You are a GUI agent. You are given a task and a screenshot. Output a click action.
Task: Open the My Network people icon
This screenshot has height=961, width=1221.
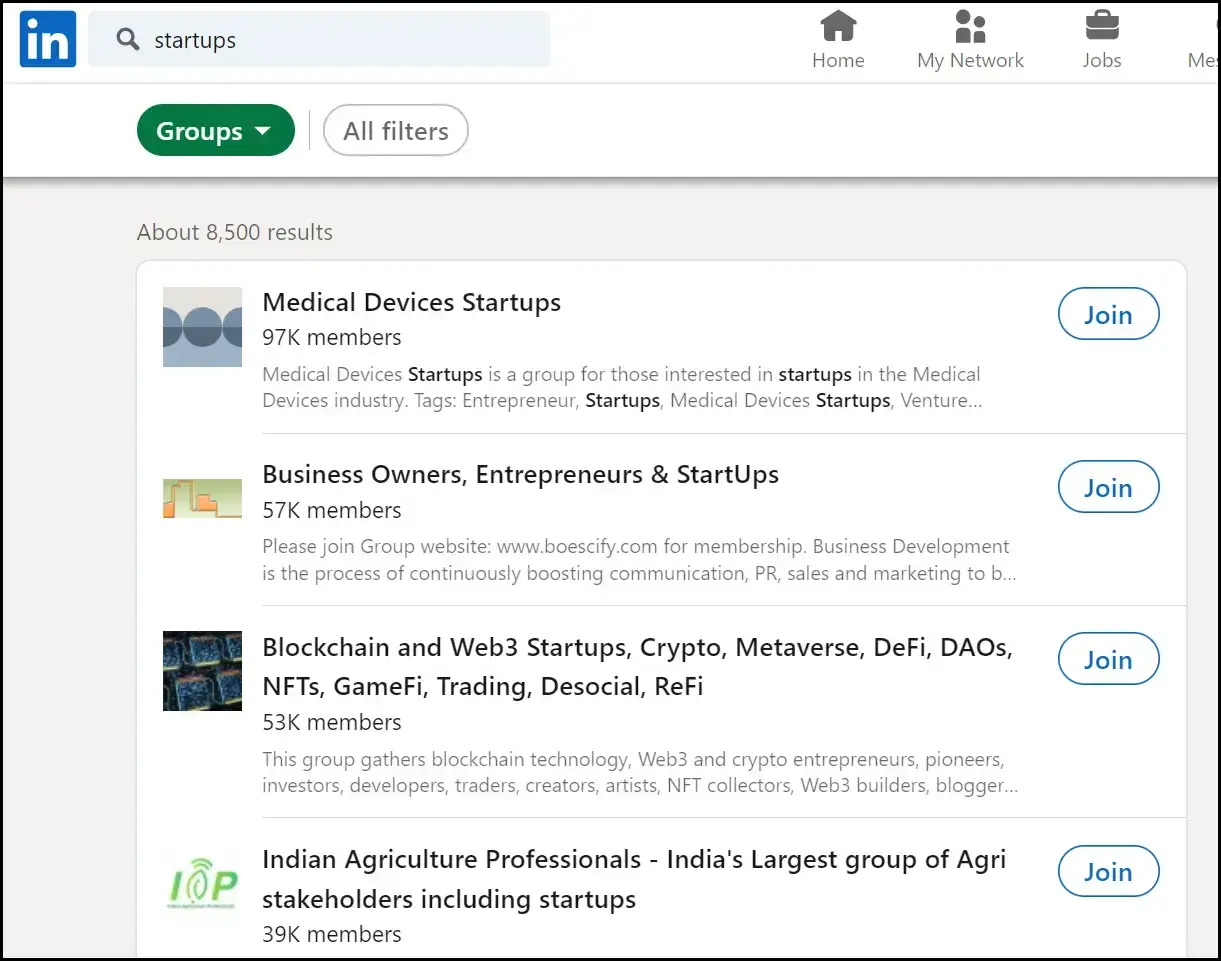tap(970, 25)
